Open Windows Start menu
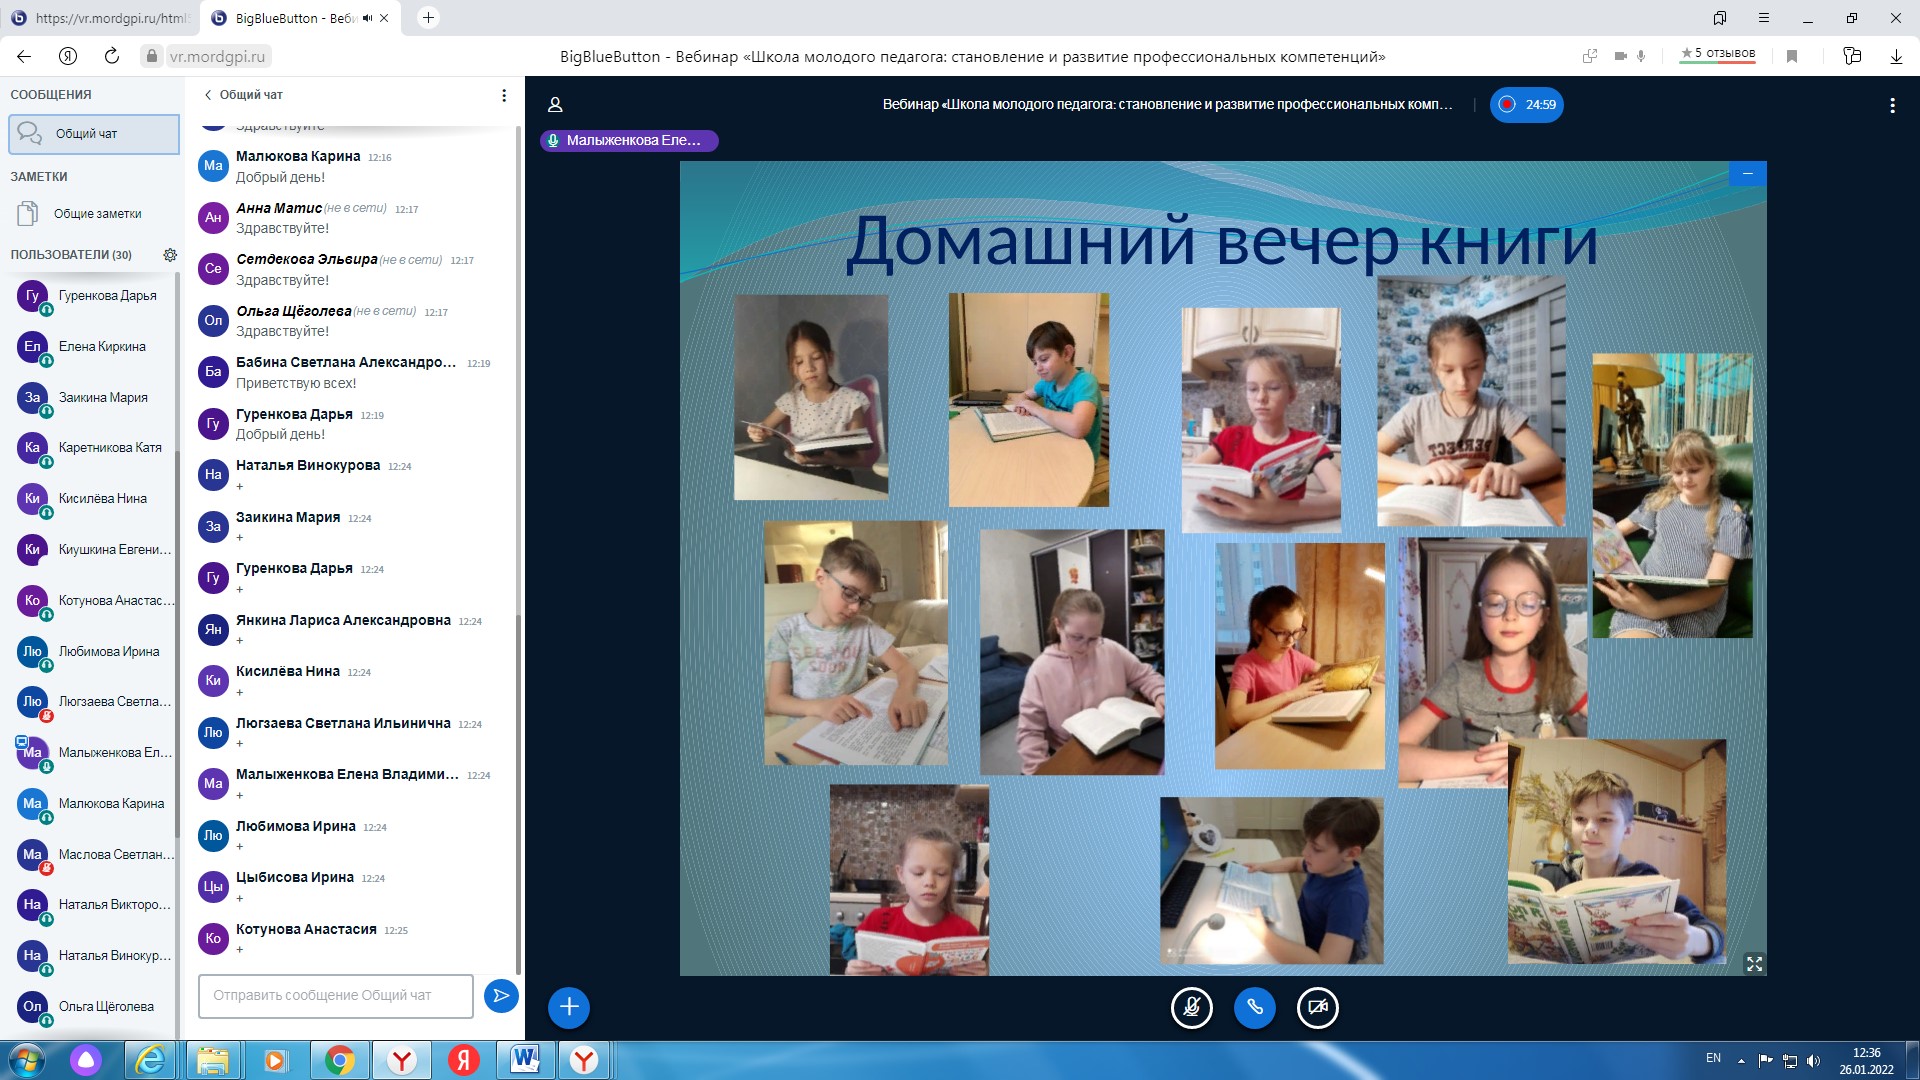Viewport: 1920px width, 1080px height. pyautogui.click(x=27, y=1060)
